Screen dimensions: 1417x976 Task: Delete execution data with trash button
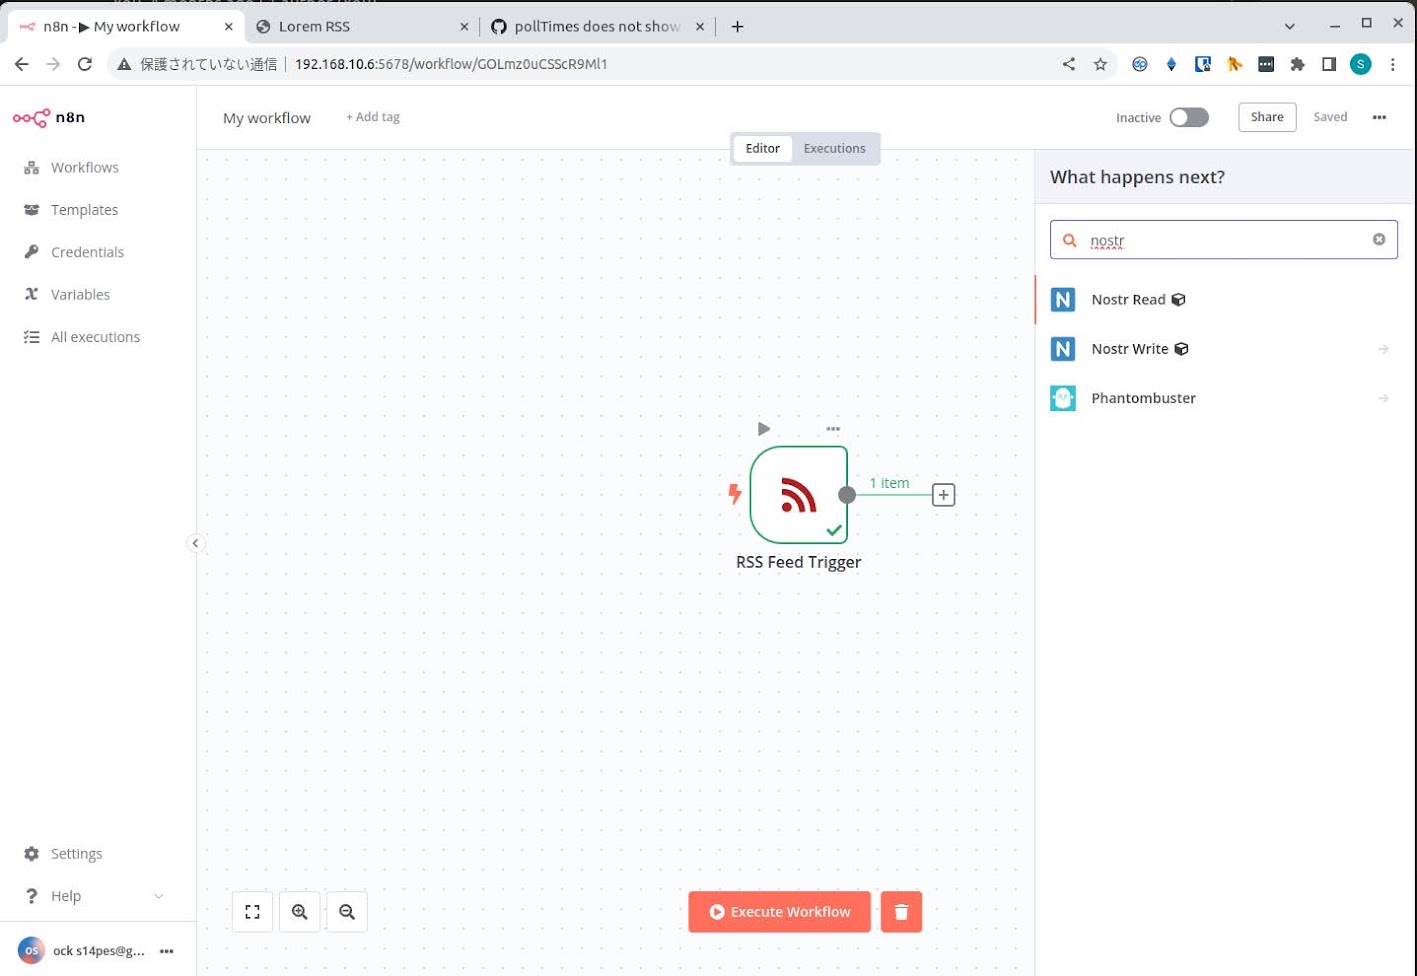pyautogui.click(x=901, y=912)
